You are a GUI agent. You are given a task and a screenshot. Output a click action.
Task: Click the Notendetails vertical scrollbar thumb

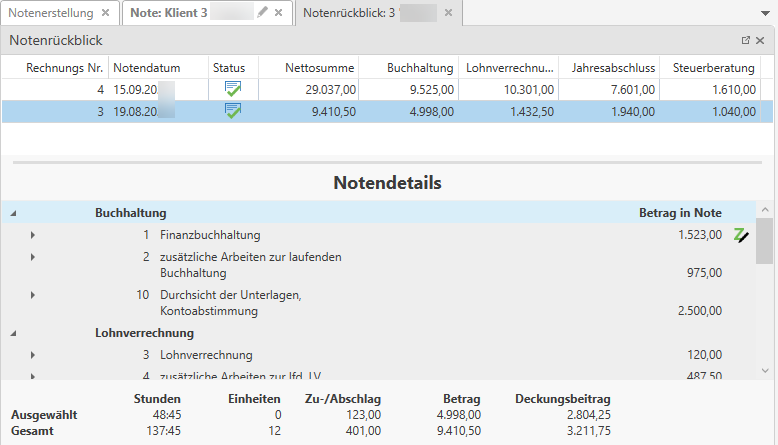[764, 240]
